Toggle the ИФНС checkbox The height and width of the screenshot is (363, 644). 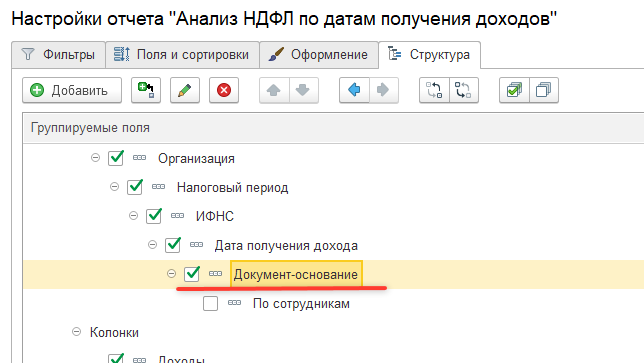(154, 216)
